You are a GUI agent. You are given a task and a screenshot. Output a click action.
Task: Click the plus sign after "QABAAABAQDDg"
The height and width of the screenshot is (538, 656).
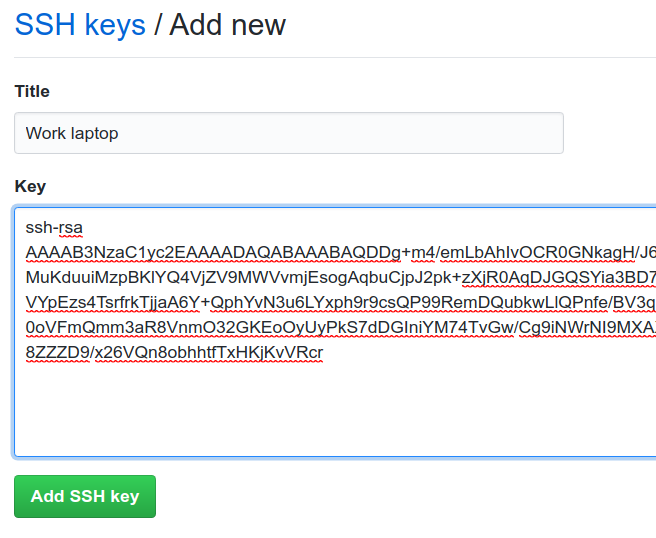click(x=406, y=251)
